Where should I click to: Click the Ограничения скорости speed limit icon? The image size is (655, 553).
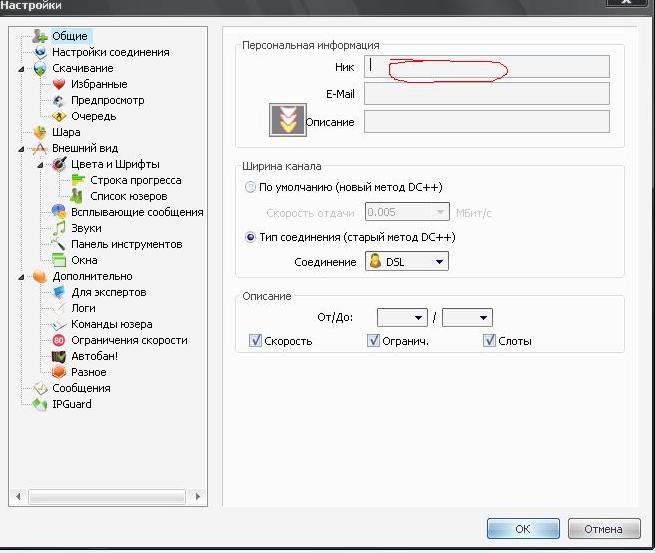pyautogui.click(x=59, y=340)
